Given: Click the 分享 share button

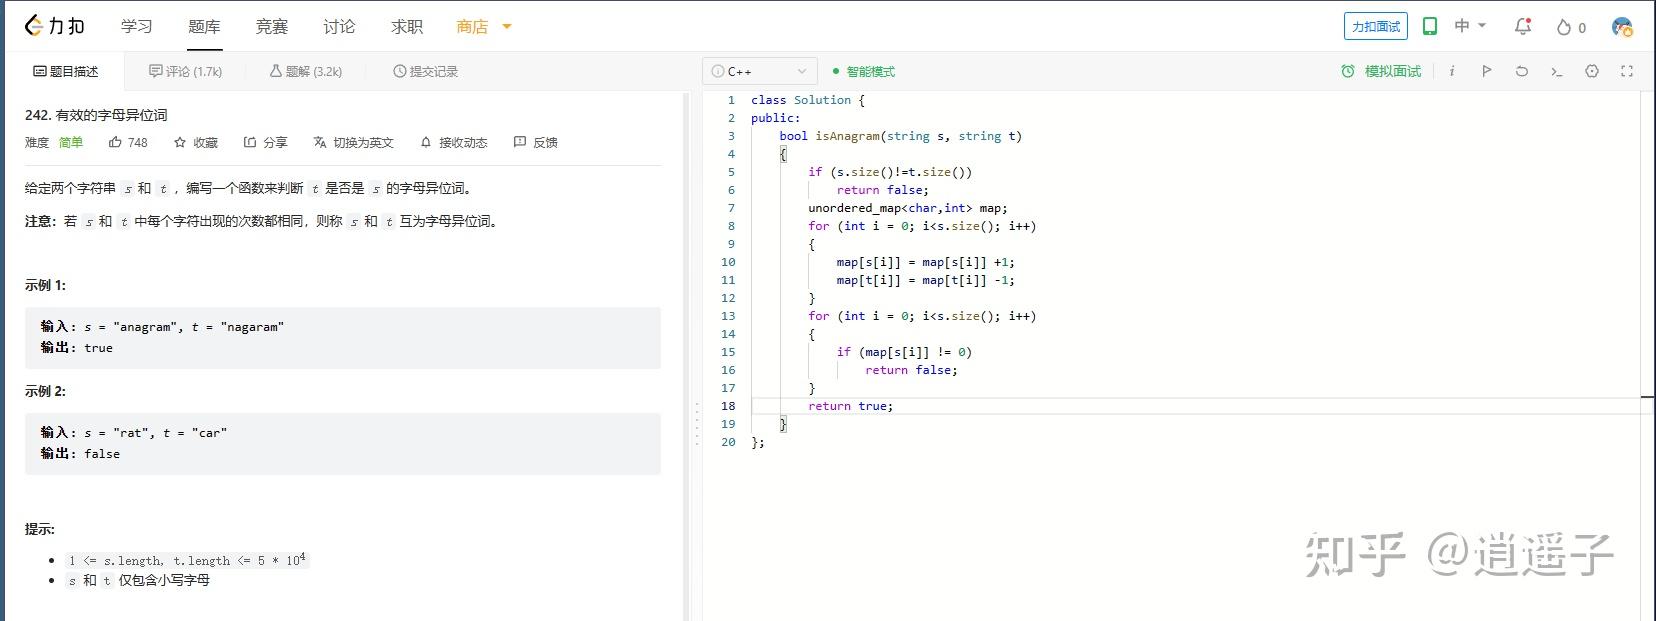Looking at the screenshot, I should tap(265, 142).
